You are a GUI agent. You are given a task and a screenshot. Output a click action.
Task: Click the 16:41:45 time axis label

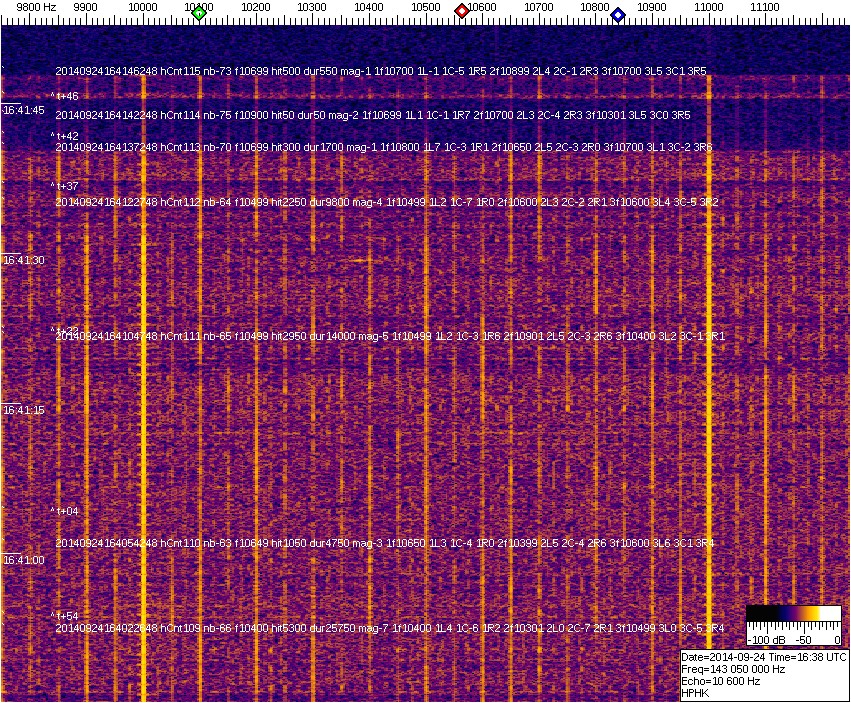24,110
